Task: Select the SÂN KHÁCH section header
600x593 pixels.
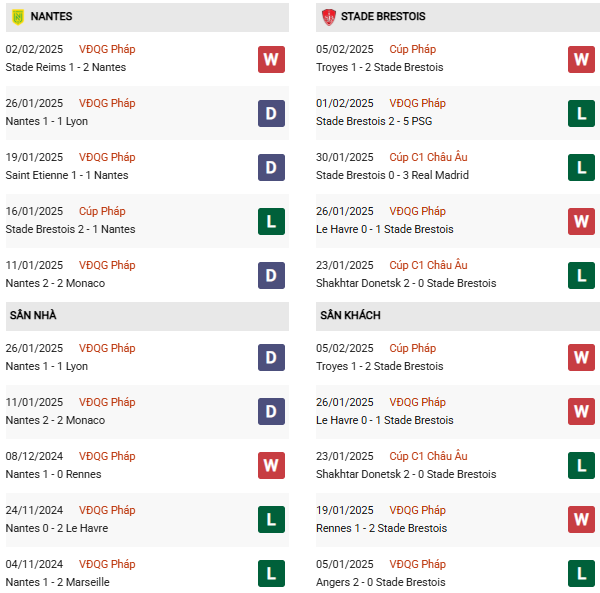Action: pyautogui.click(x=350, y=316)
